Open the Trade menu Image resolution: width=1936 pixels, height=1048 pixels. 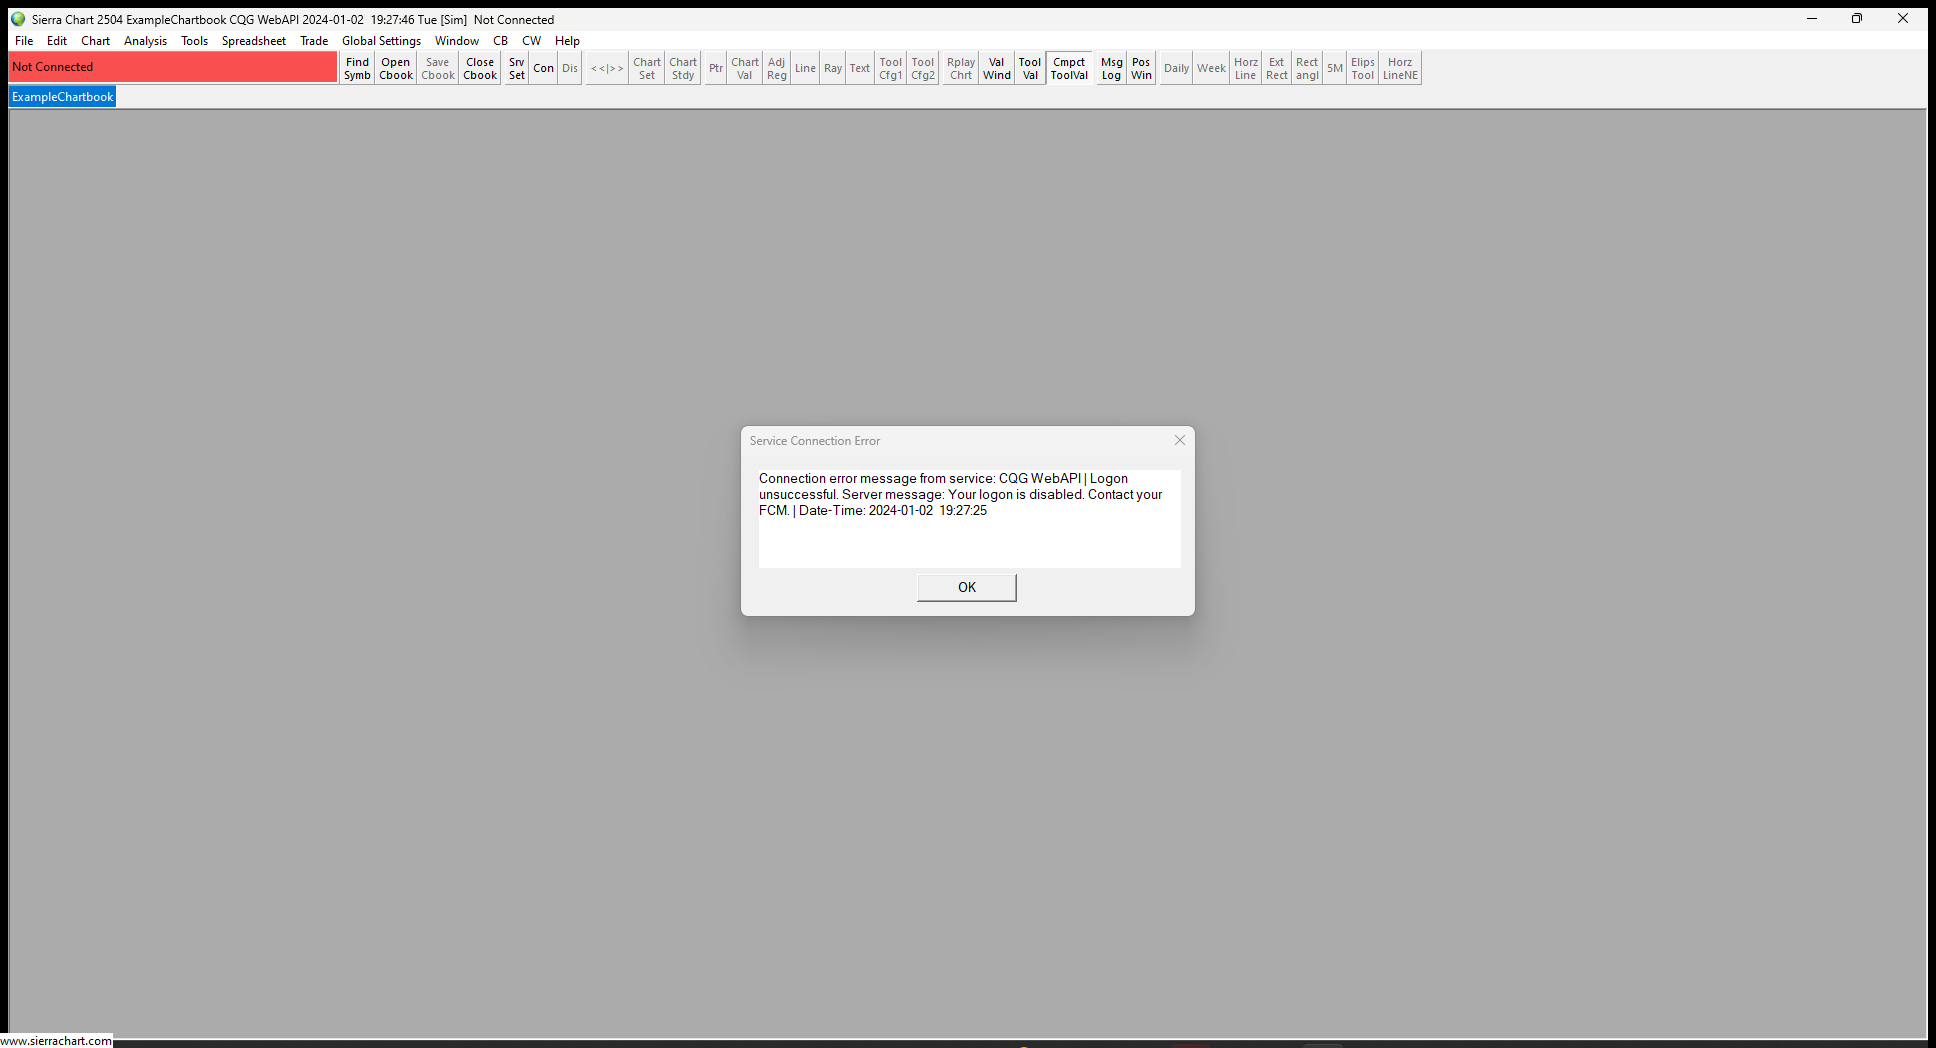click(314, 41)
